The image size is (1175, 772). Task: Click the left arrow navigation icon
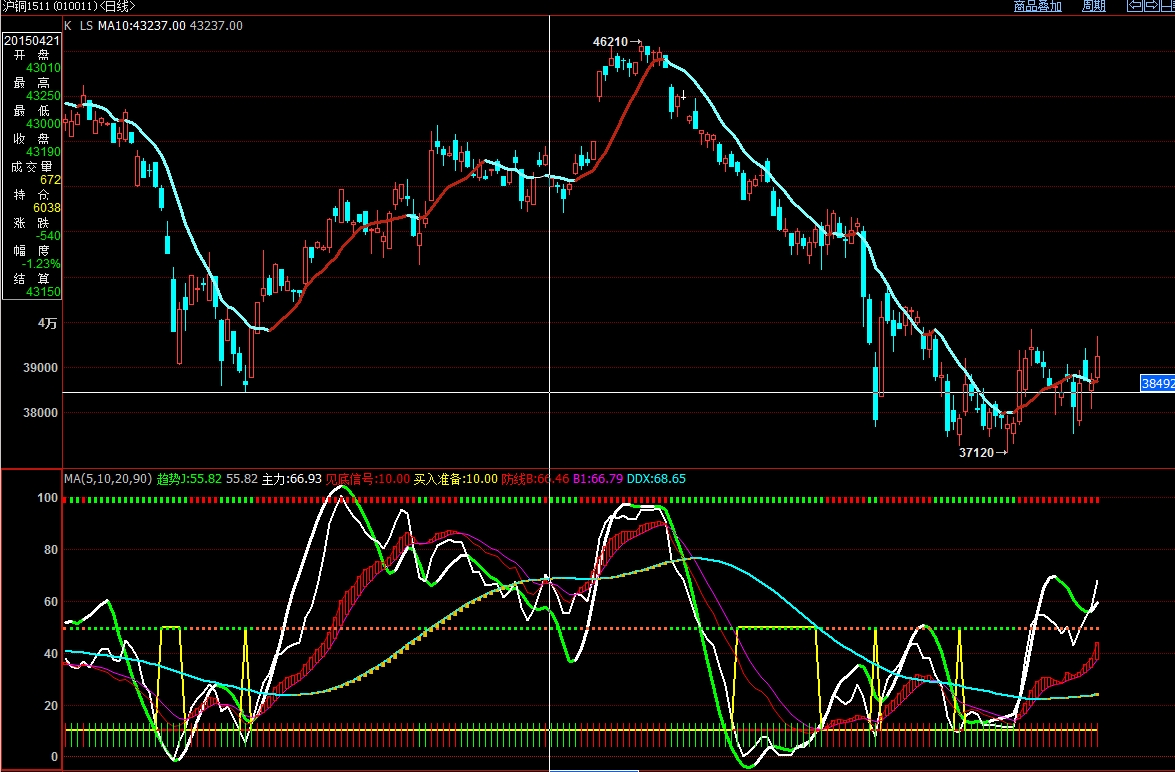1135,6
